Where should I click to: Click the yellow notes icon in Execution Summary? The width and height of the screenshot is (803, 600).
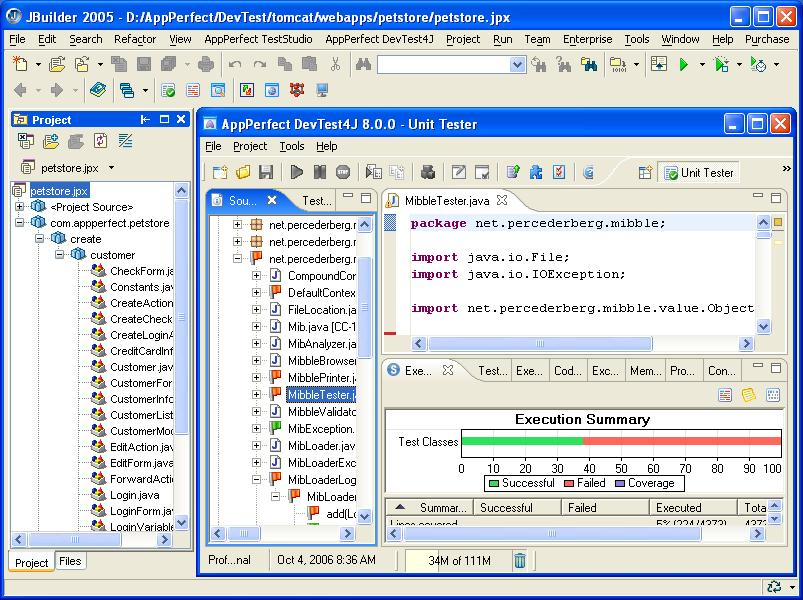click(748, 395)
